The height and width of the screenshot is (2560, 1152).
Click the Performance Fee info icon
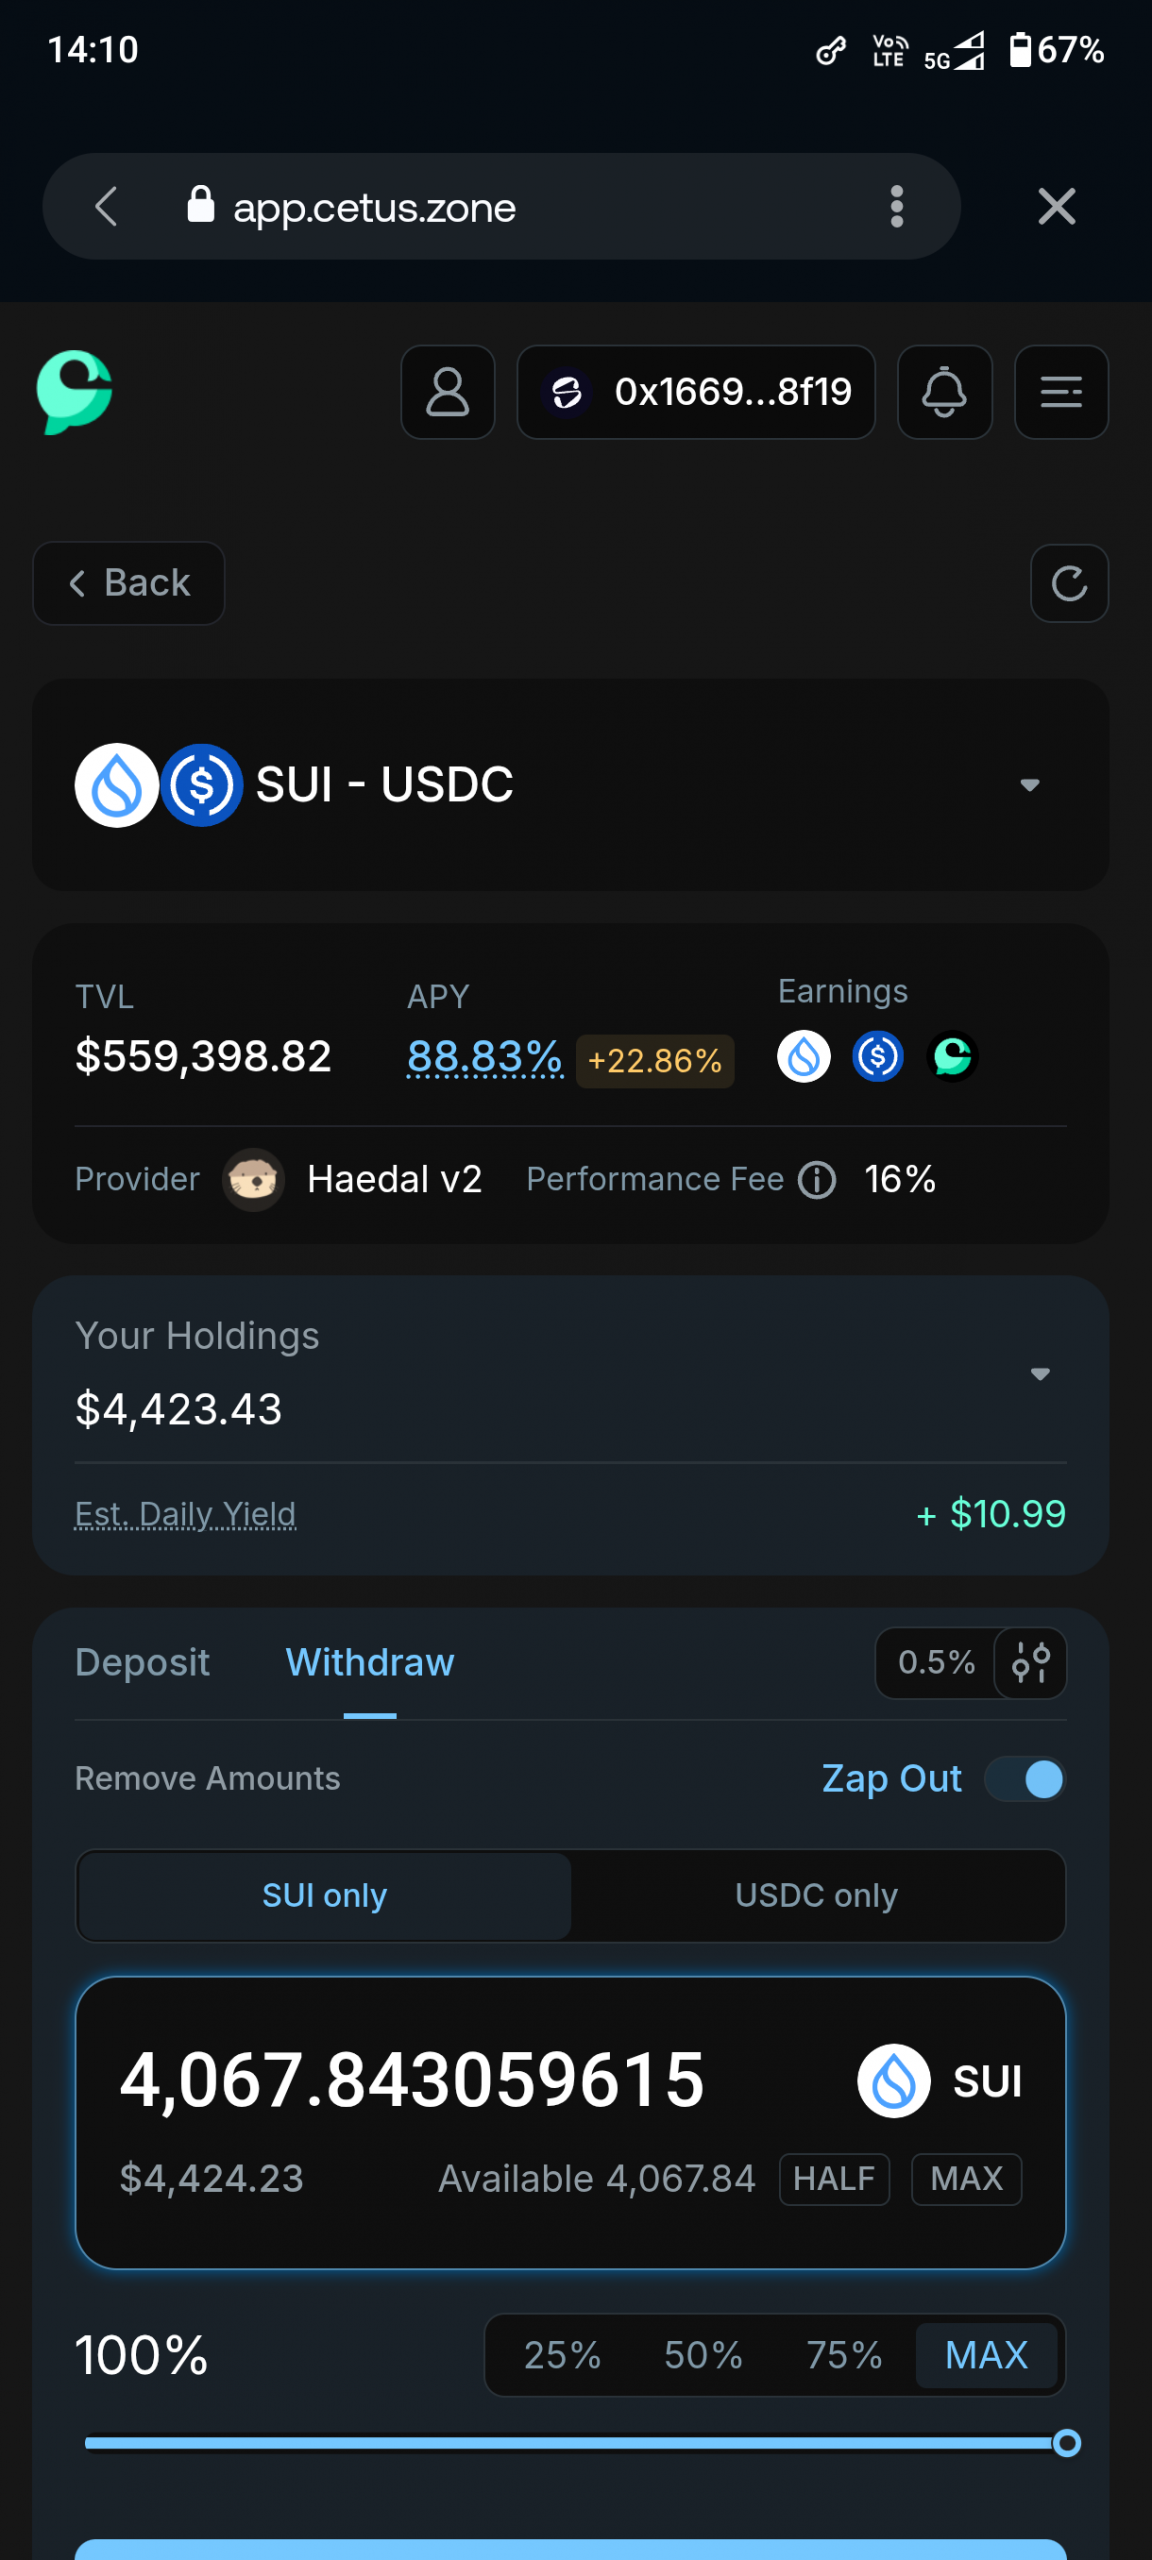(817, 1180)
